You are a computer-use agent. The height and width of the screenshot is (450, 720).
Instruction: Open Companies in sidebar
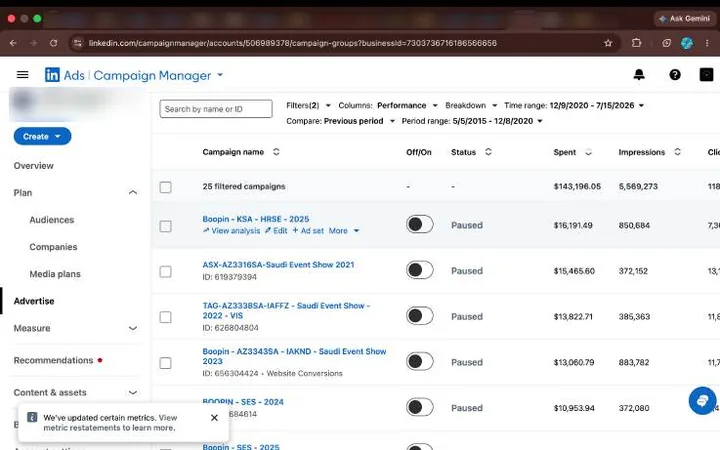click(x=53, y=247)
